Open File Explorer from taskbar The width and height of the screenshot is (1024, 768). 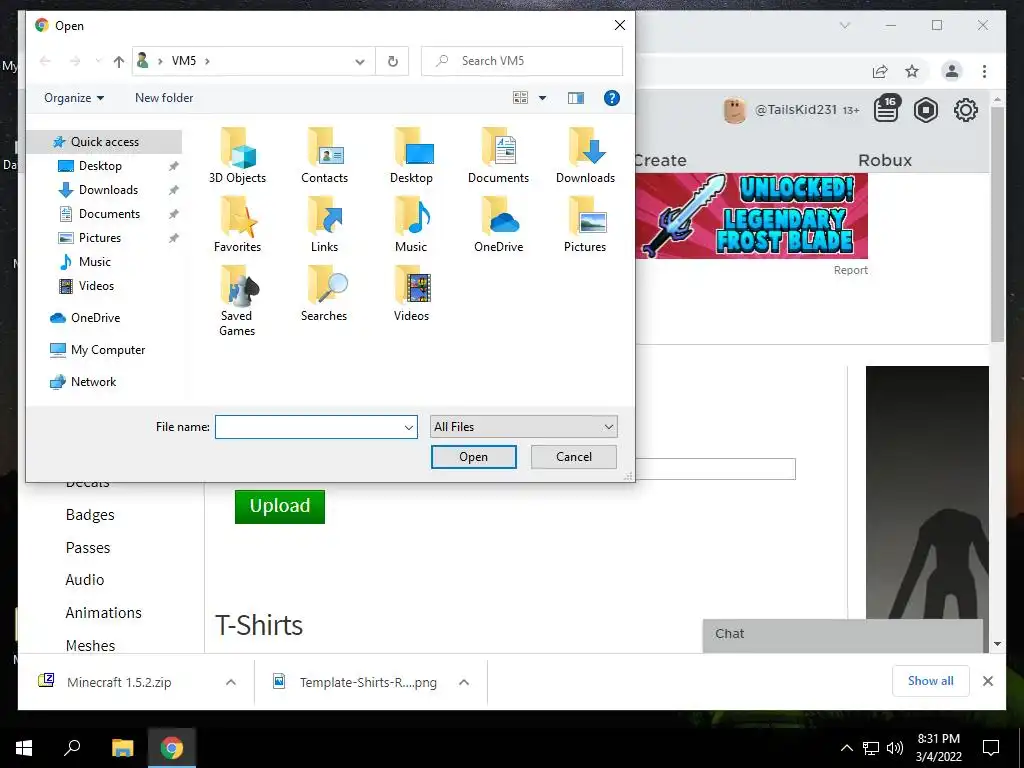coord(122,747)
